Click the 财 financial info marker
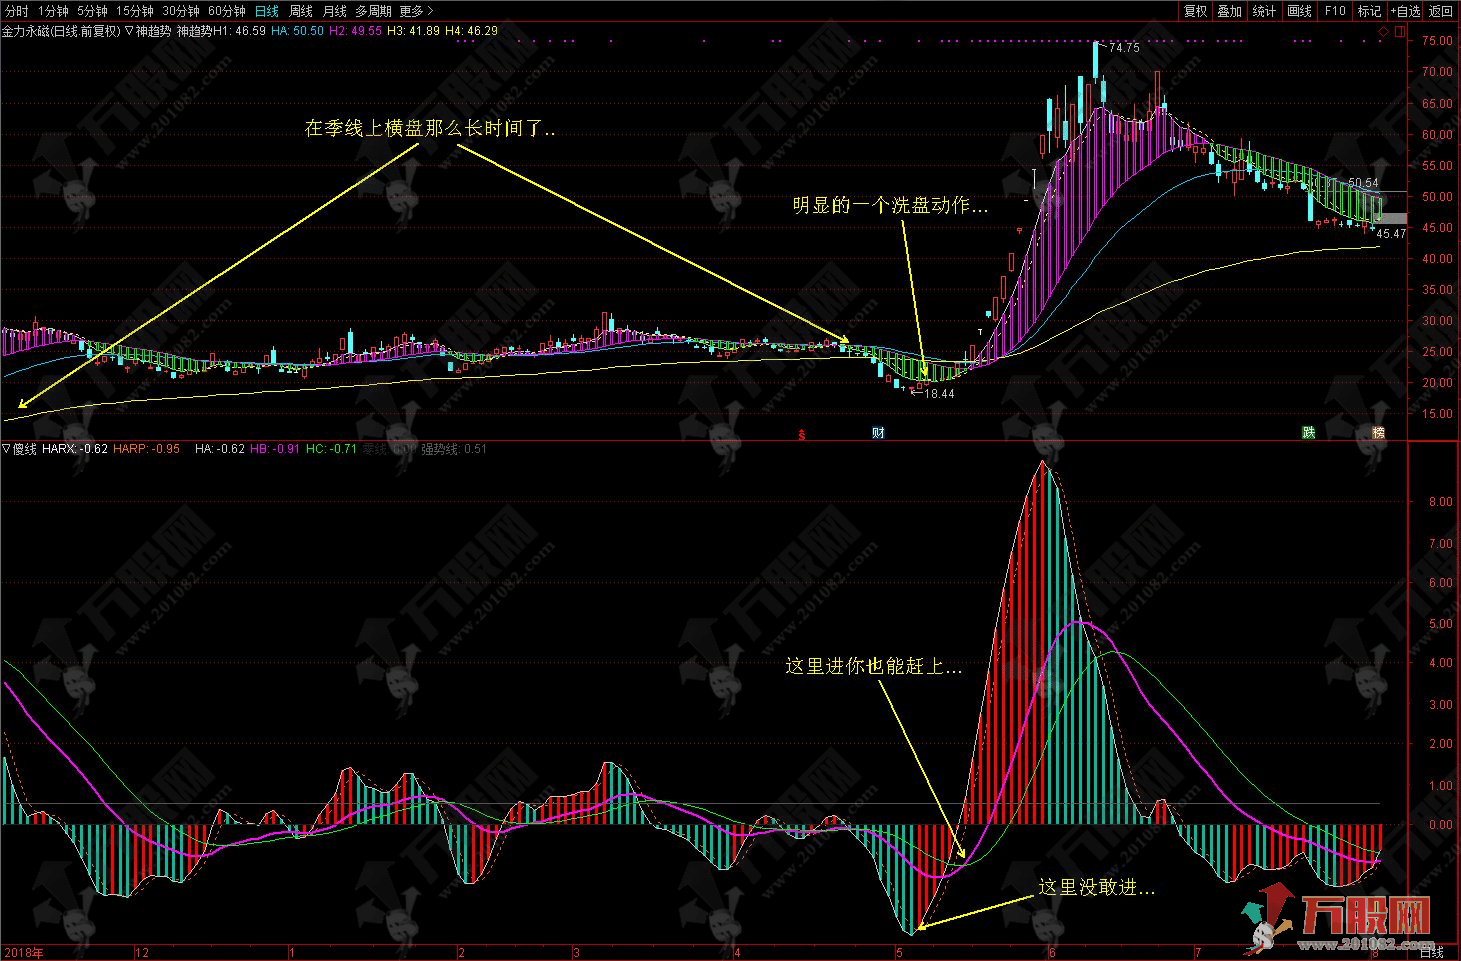This screenshot has width=1461, height=961. click(878, 433)
